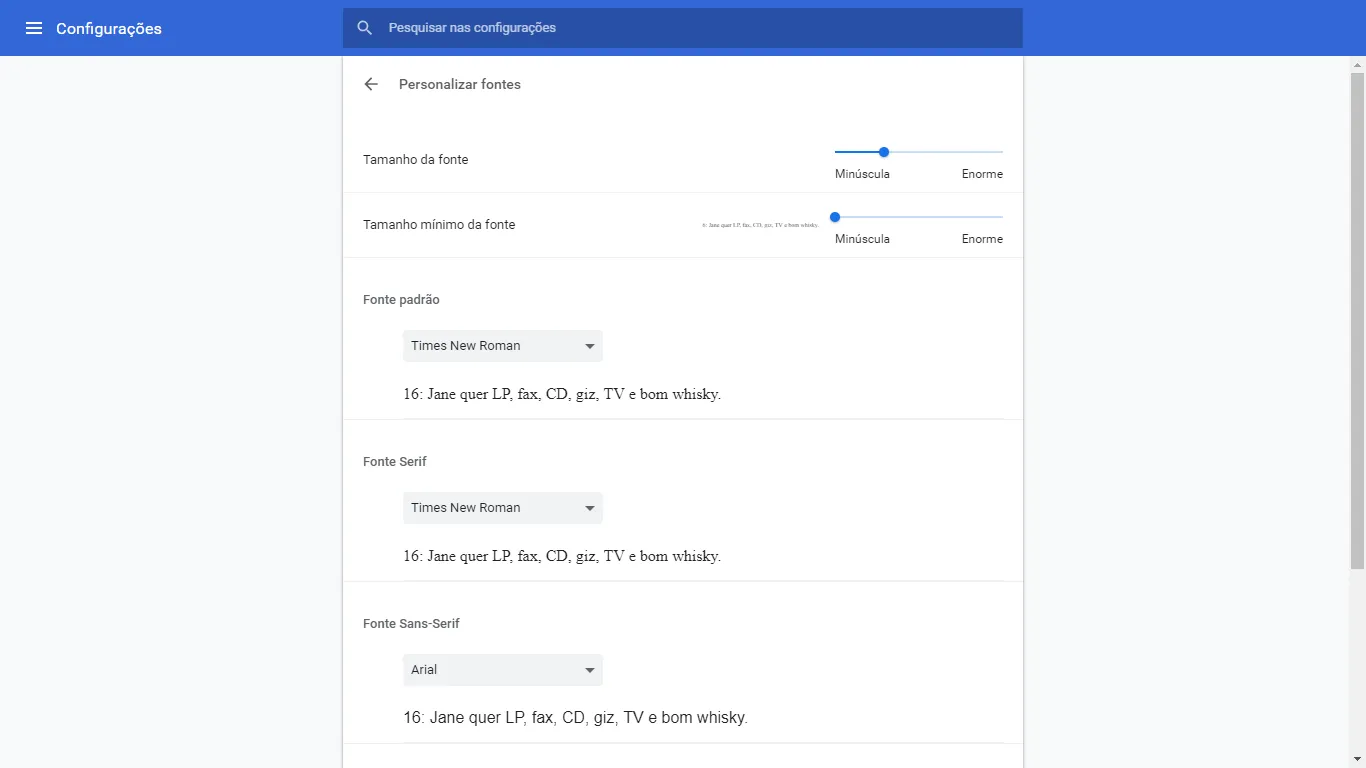Click the 'Personalizar fontes' page heading

pos(460,85)
